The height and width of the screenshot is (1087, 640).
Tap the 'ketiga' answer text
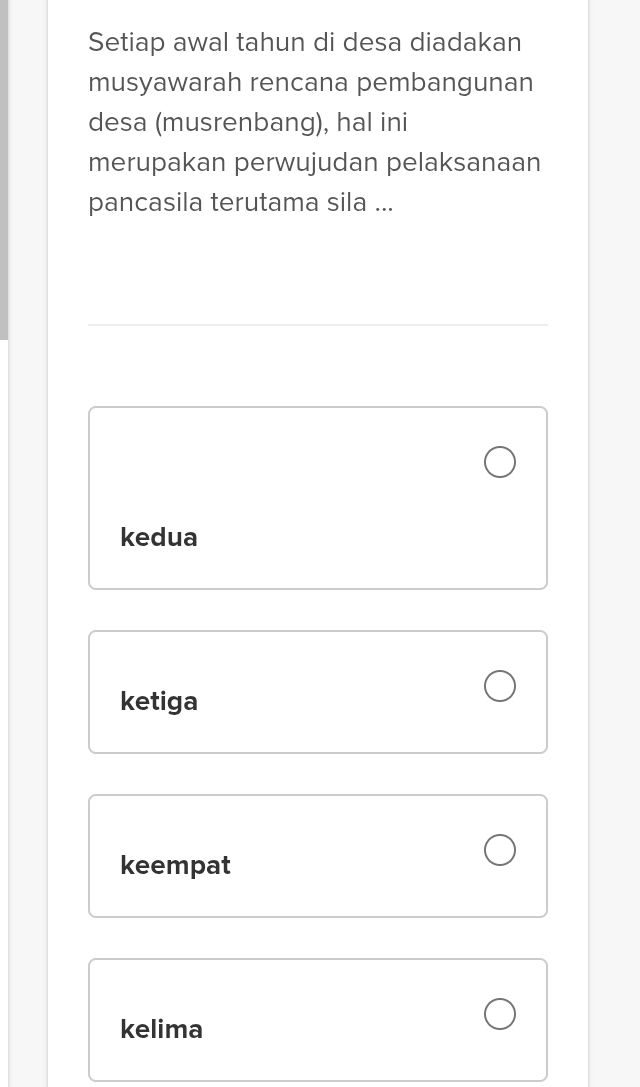click(x=158, y=701)
